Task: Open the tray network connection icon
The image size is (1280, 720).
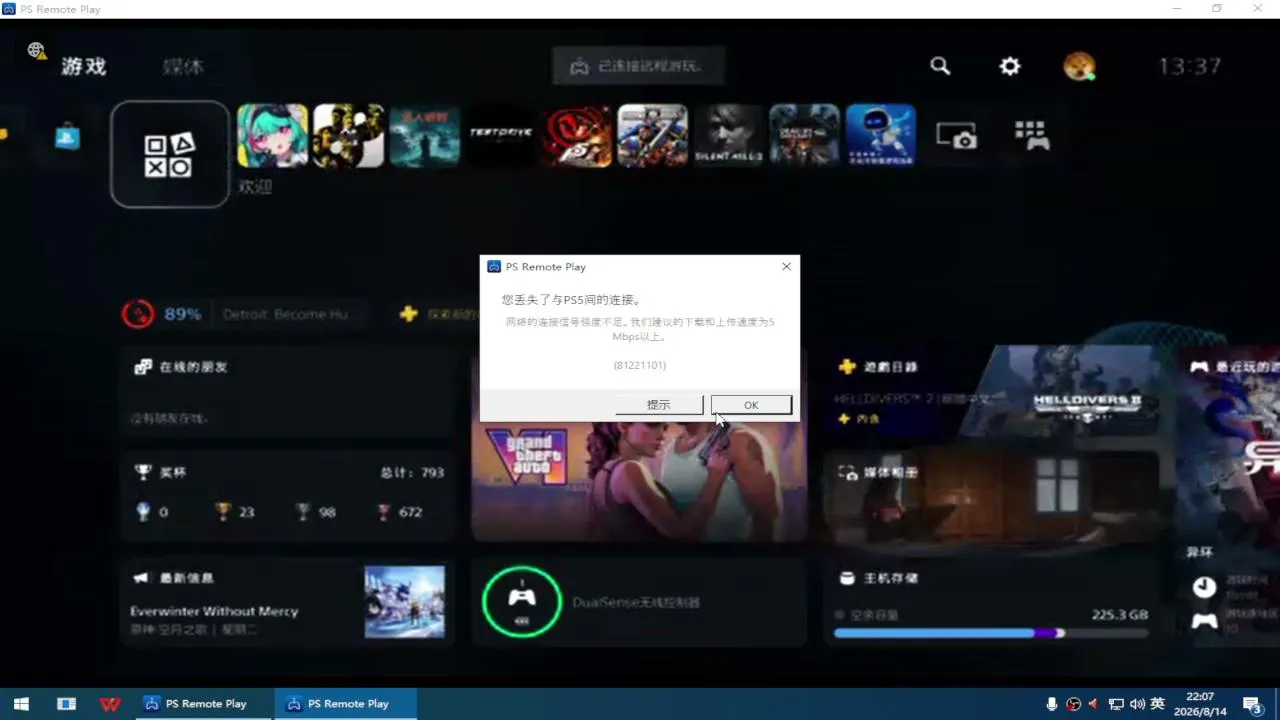Action: [1116, 704]
